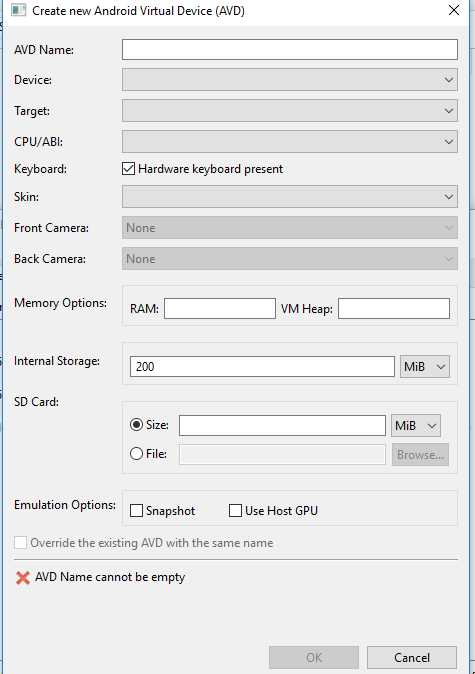Open the Skin dropdown
This screenshot has height=674, width=475.
289,196
